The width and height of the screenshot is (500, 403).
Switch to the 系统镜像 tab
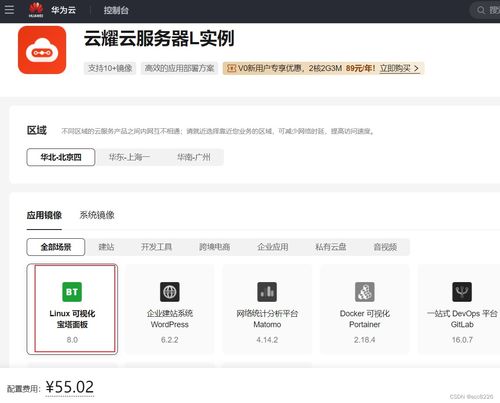pyautogui.click(x=97, y=215)
